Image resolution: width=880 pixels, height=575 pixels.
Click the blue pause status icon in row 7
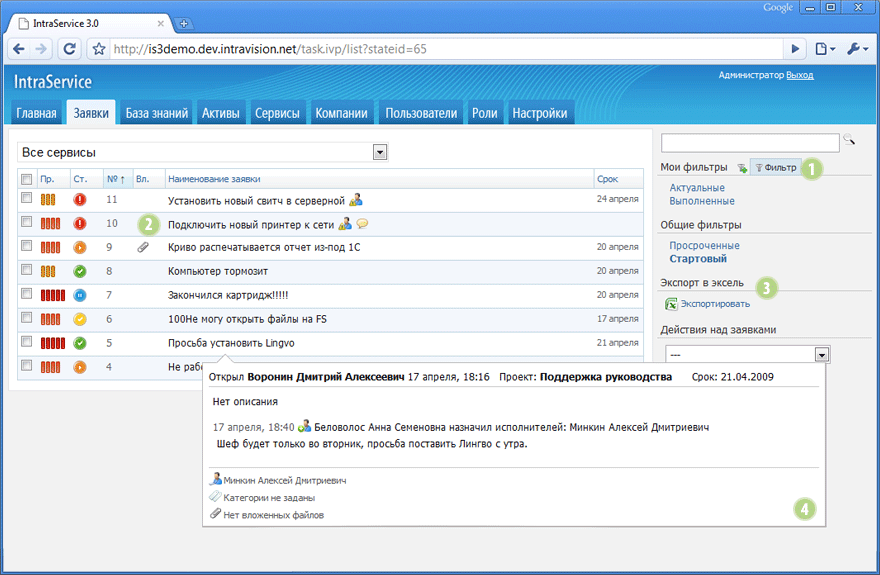pyautogui.click(x=80, y=295)
